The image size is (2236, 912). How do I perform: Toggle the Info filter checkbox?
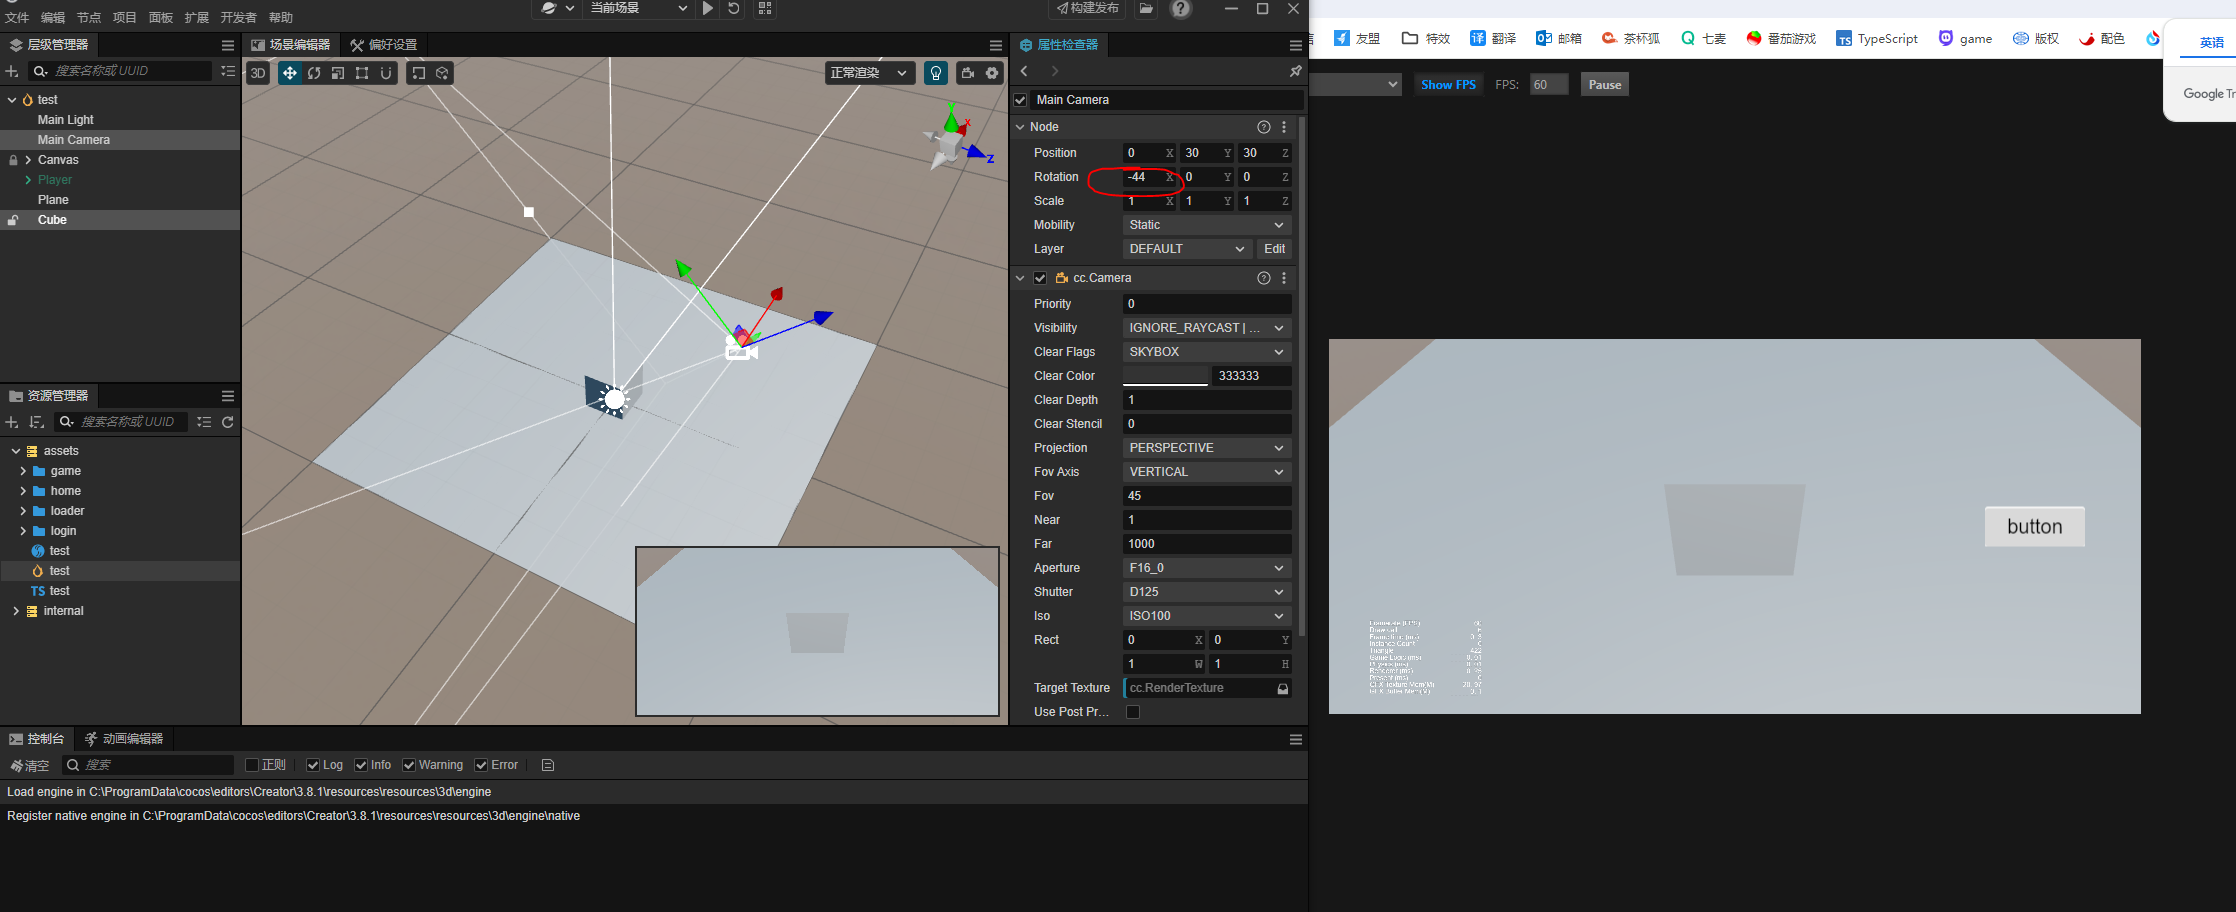361,765
